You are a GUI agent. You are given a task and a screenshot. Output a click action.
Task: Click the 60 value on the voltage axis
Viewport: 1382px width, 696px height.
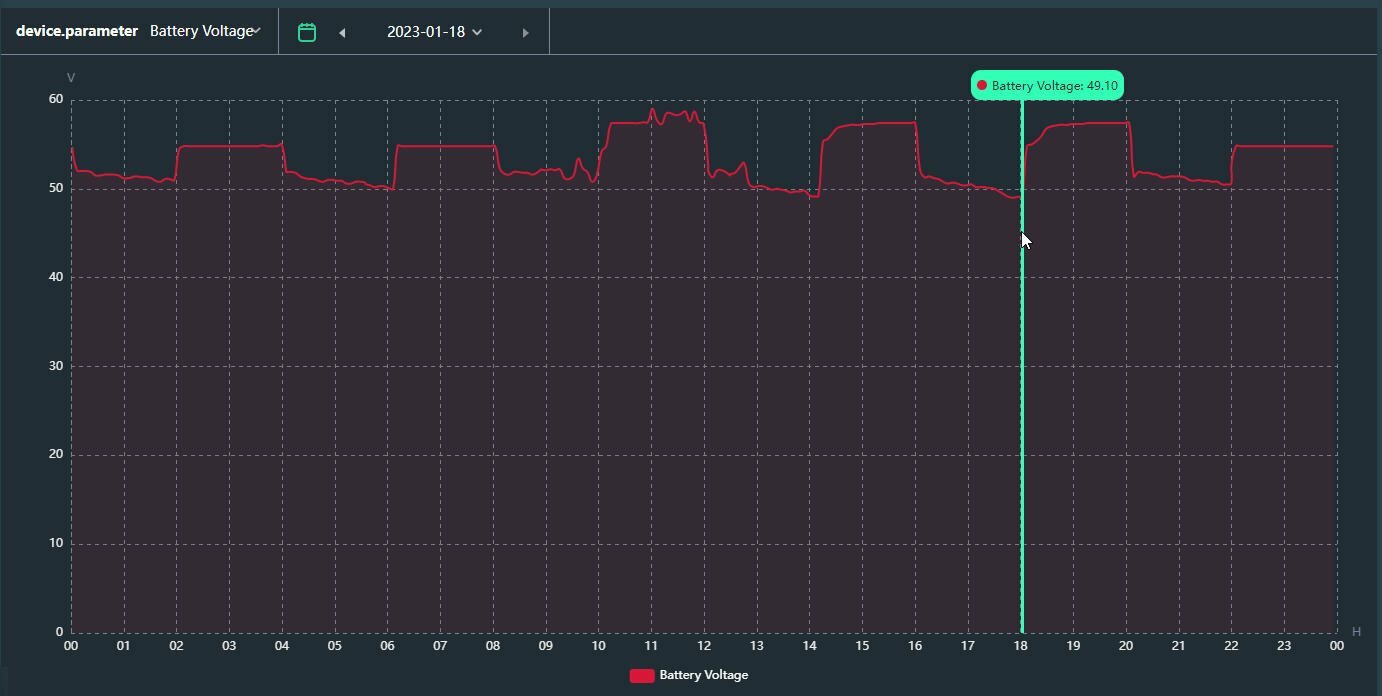pyautogui.click(x=55, y=99)
